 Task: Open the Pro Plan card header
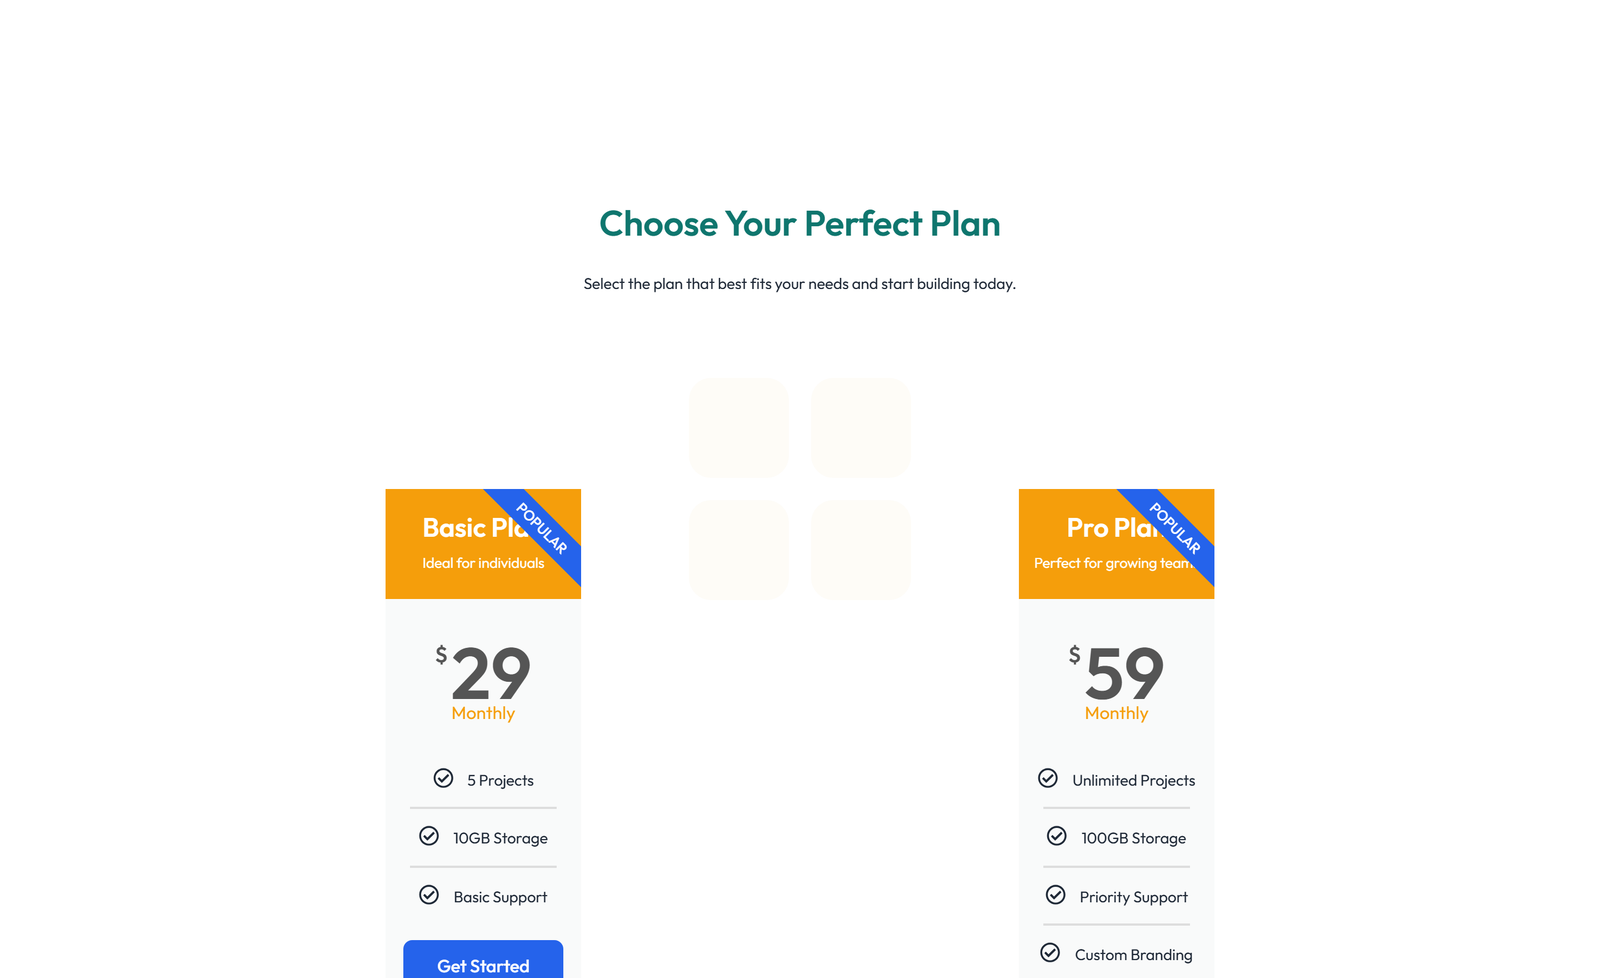pyautogui.click(x=1117, y=543)
